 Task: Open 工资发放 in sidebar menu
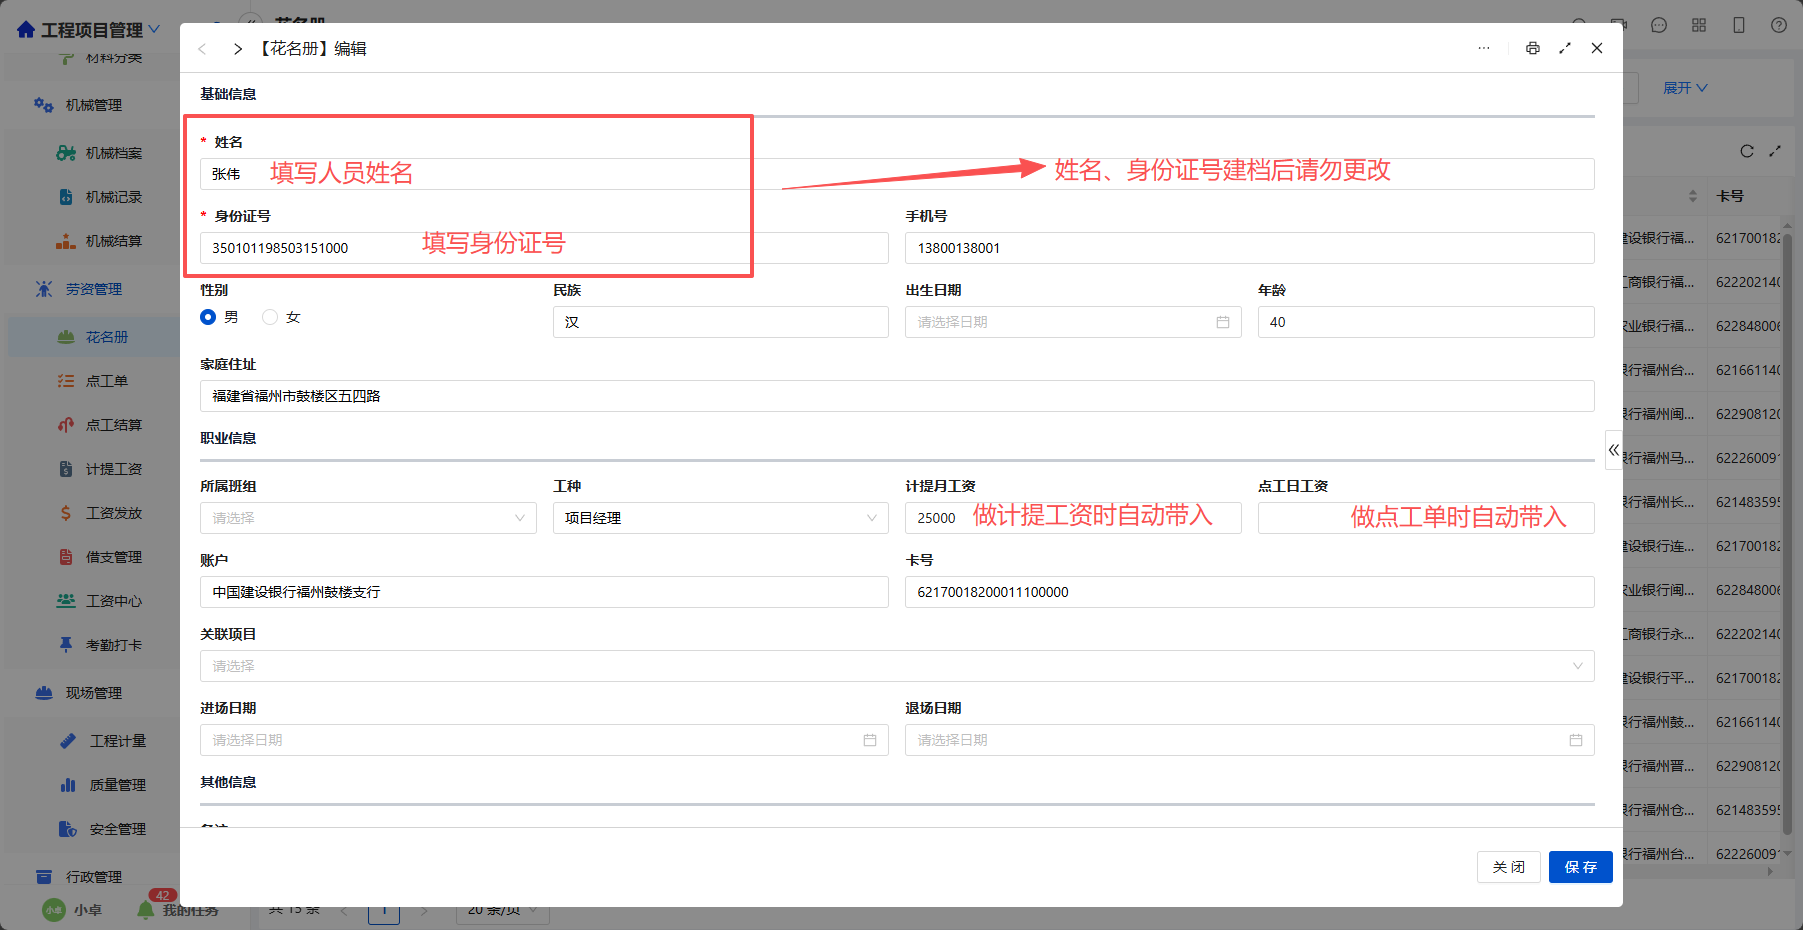(113, 513)
